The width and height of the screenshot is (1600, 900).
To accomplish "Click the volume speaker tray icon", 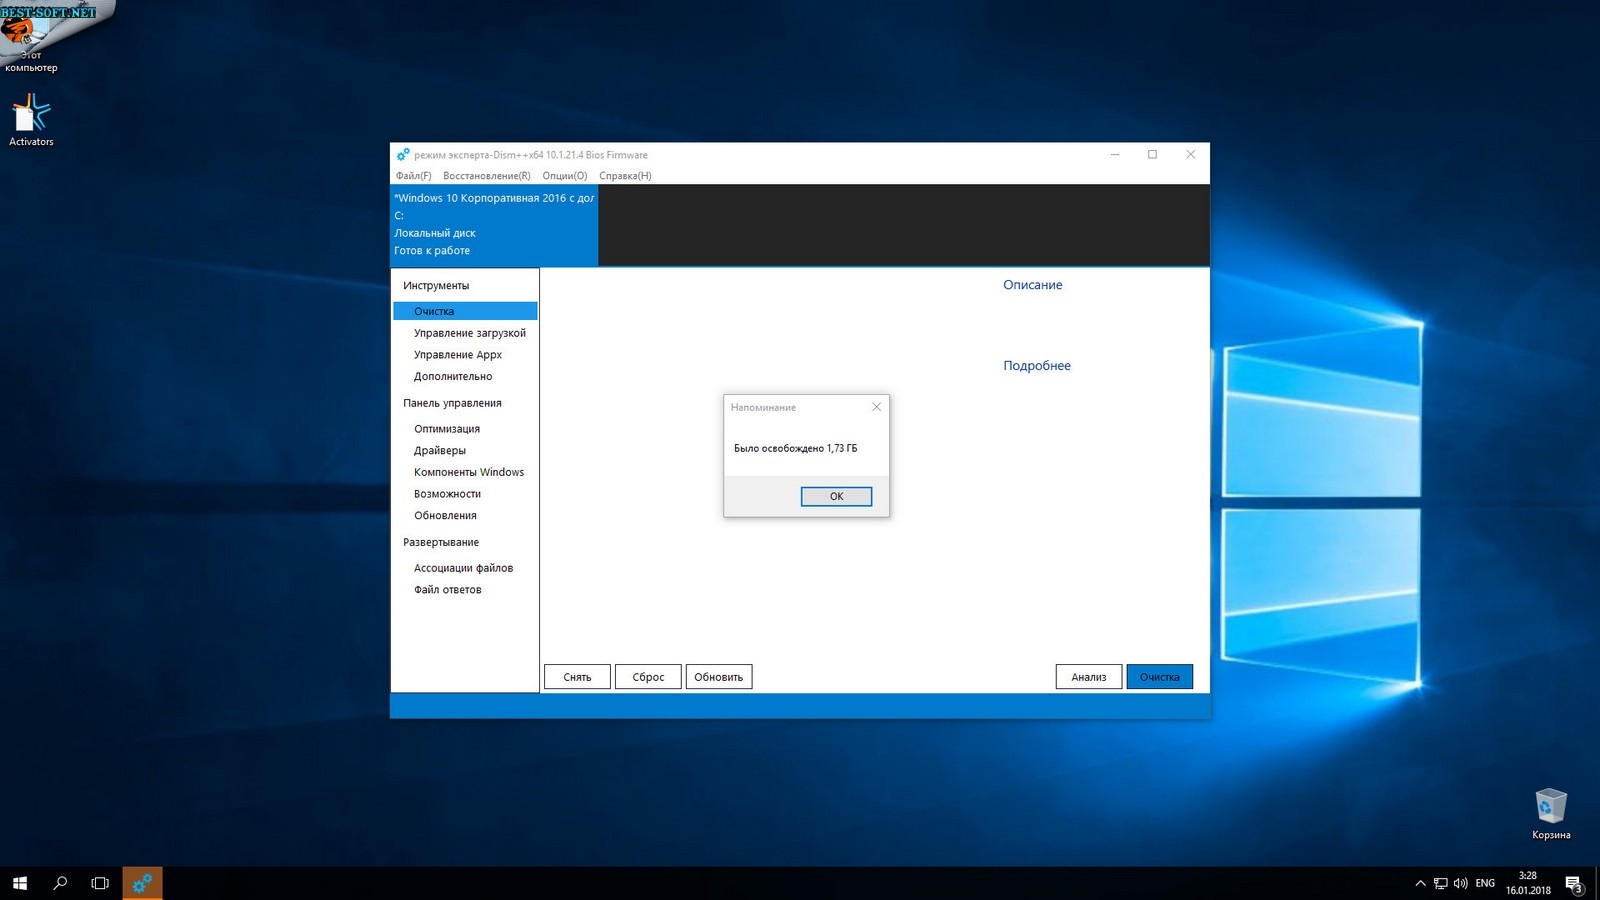I will coord(1460,883).
